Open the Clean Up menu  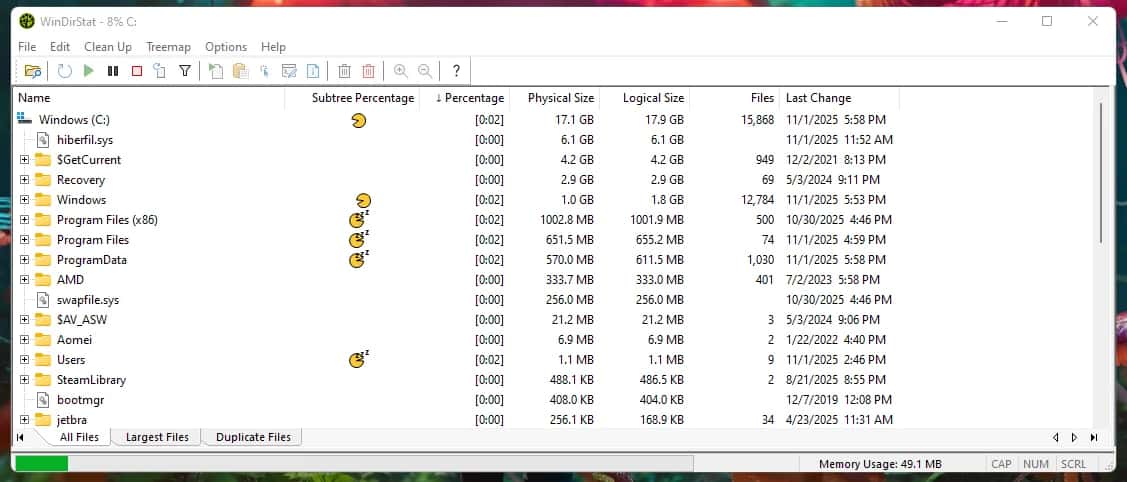coord(107,47)
